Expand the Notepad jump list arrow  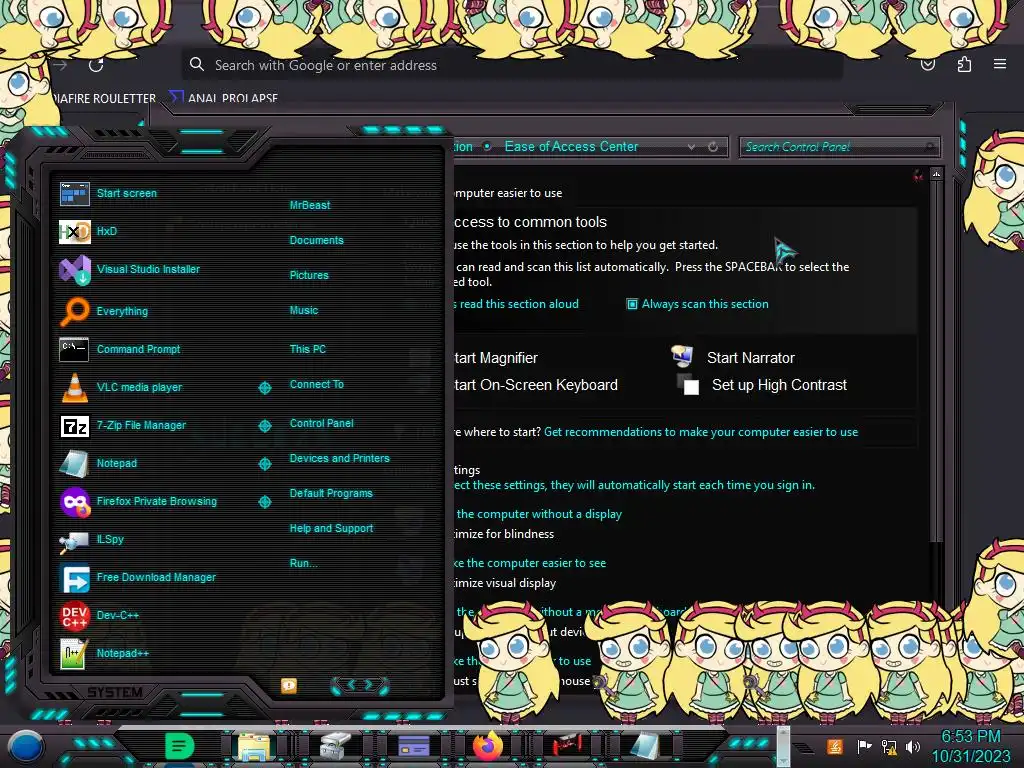pos(264,464)
